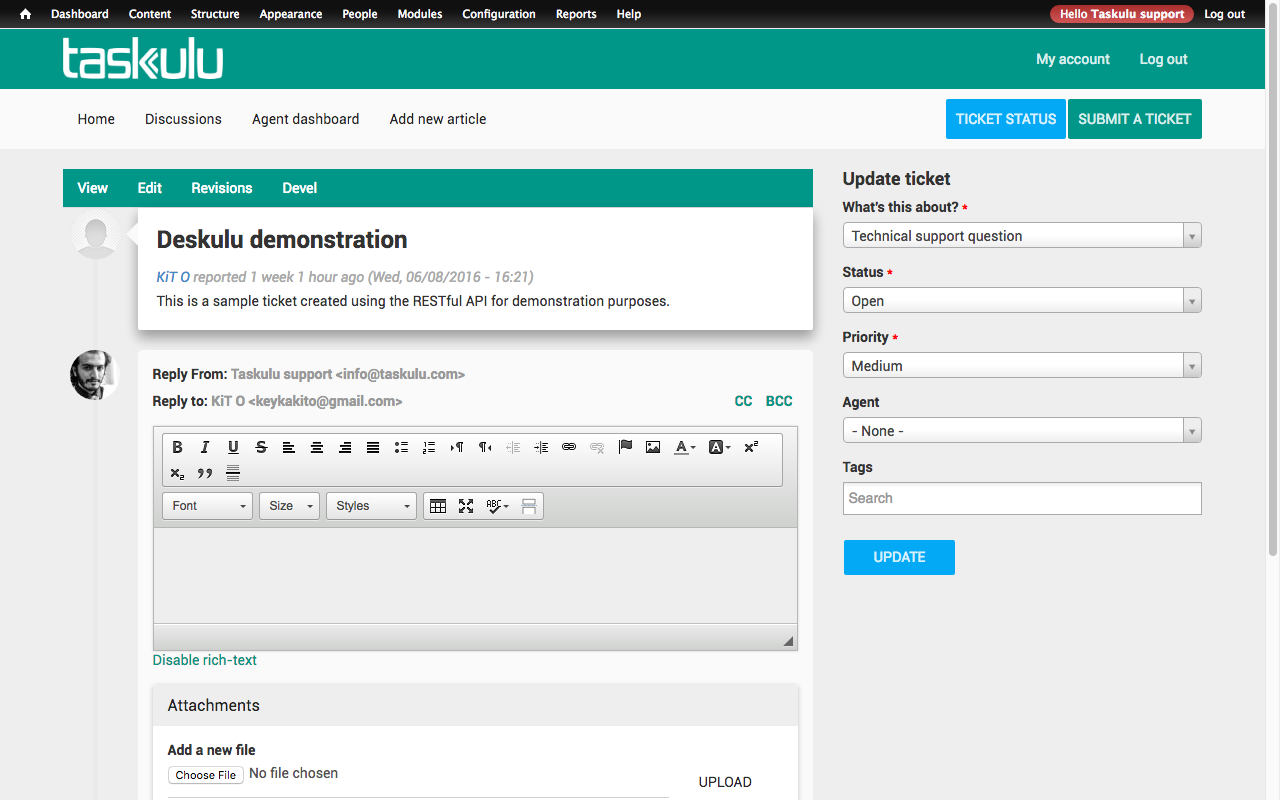Apply underline formatting
Image resolution: width=1280 pixels, height=800 pixels.
[x=233, y=447]
